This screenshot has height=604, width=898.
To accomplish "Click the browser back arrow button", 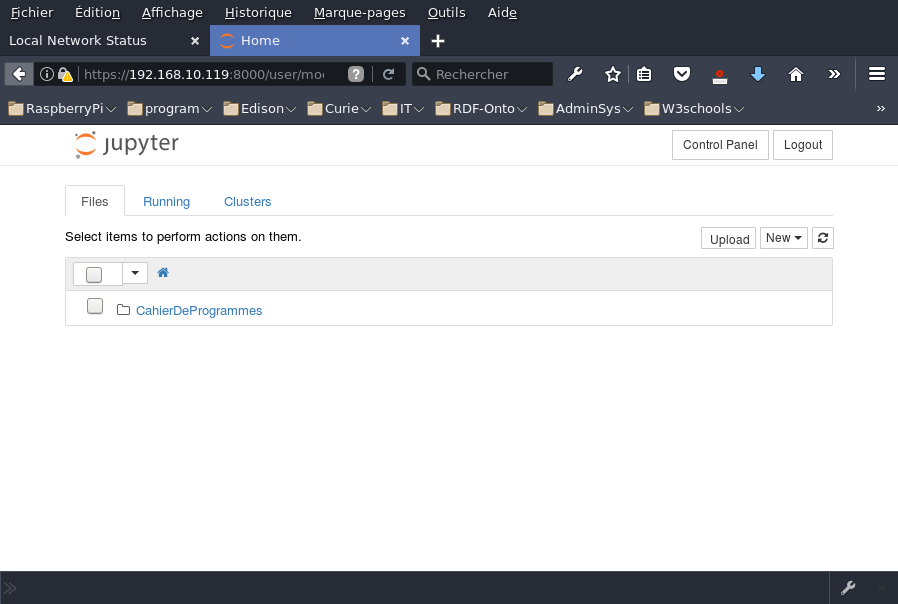I will tap(19, 74).
